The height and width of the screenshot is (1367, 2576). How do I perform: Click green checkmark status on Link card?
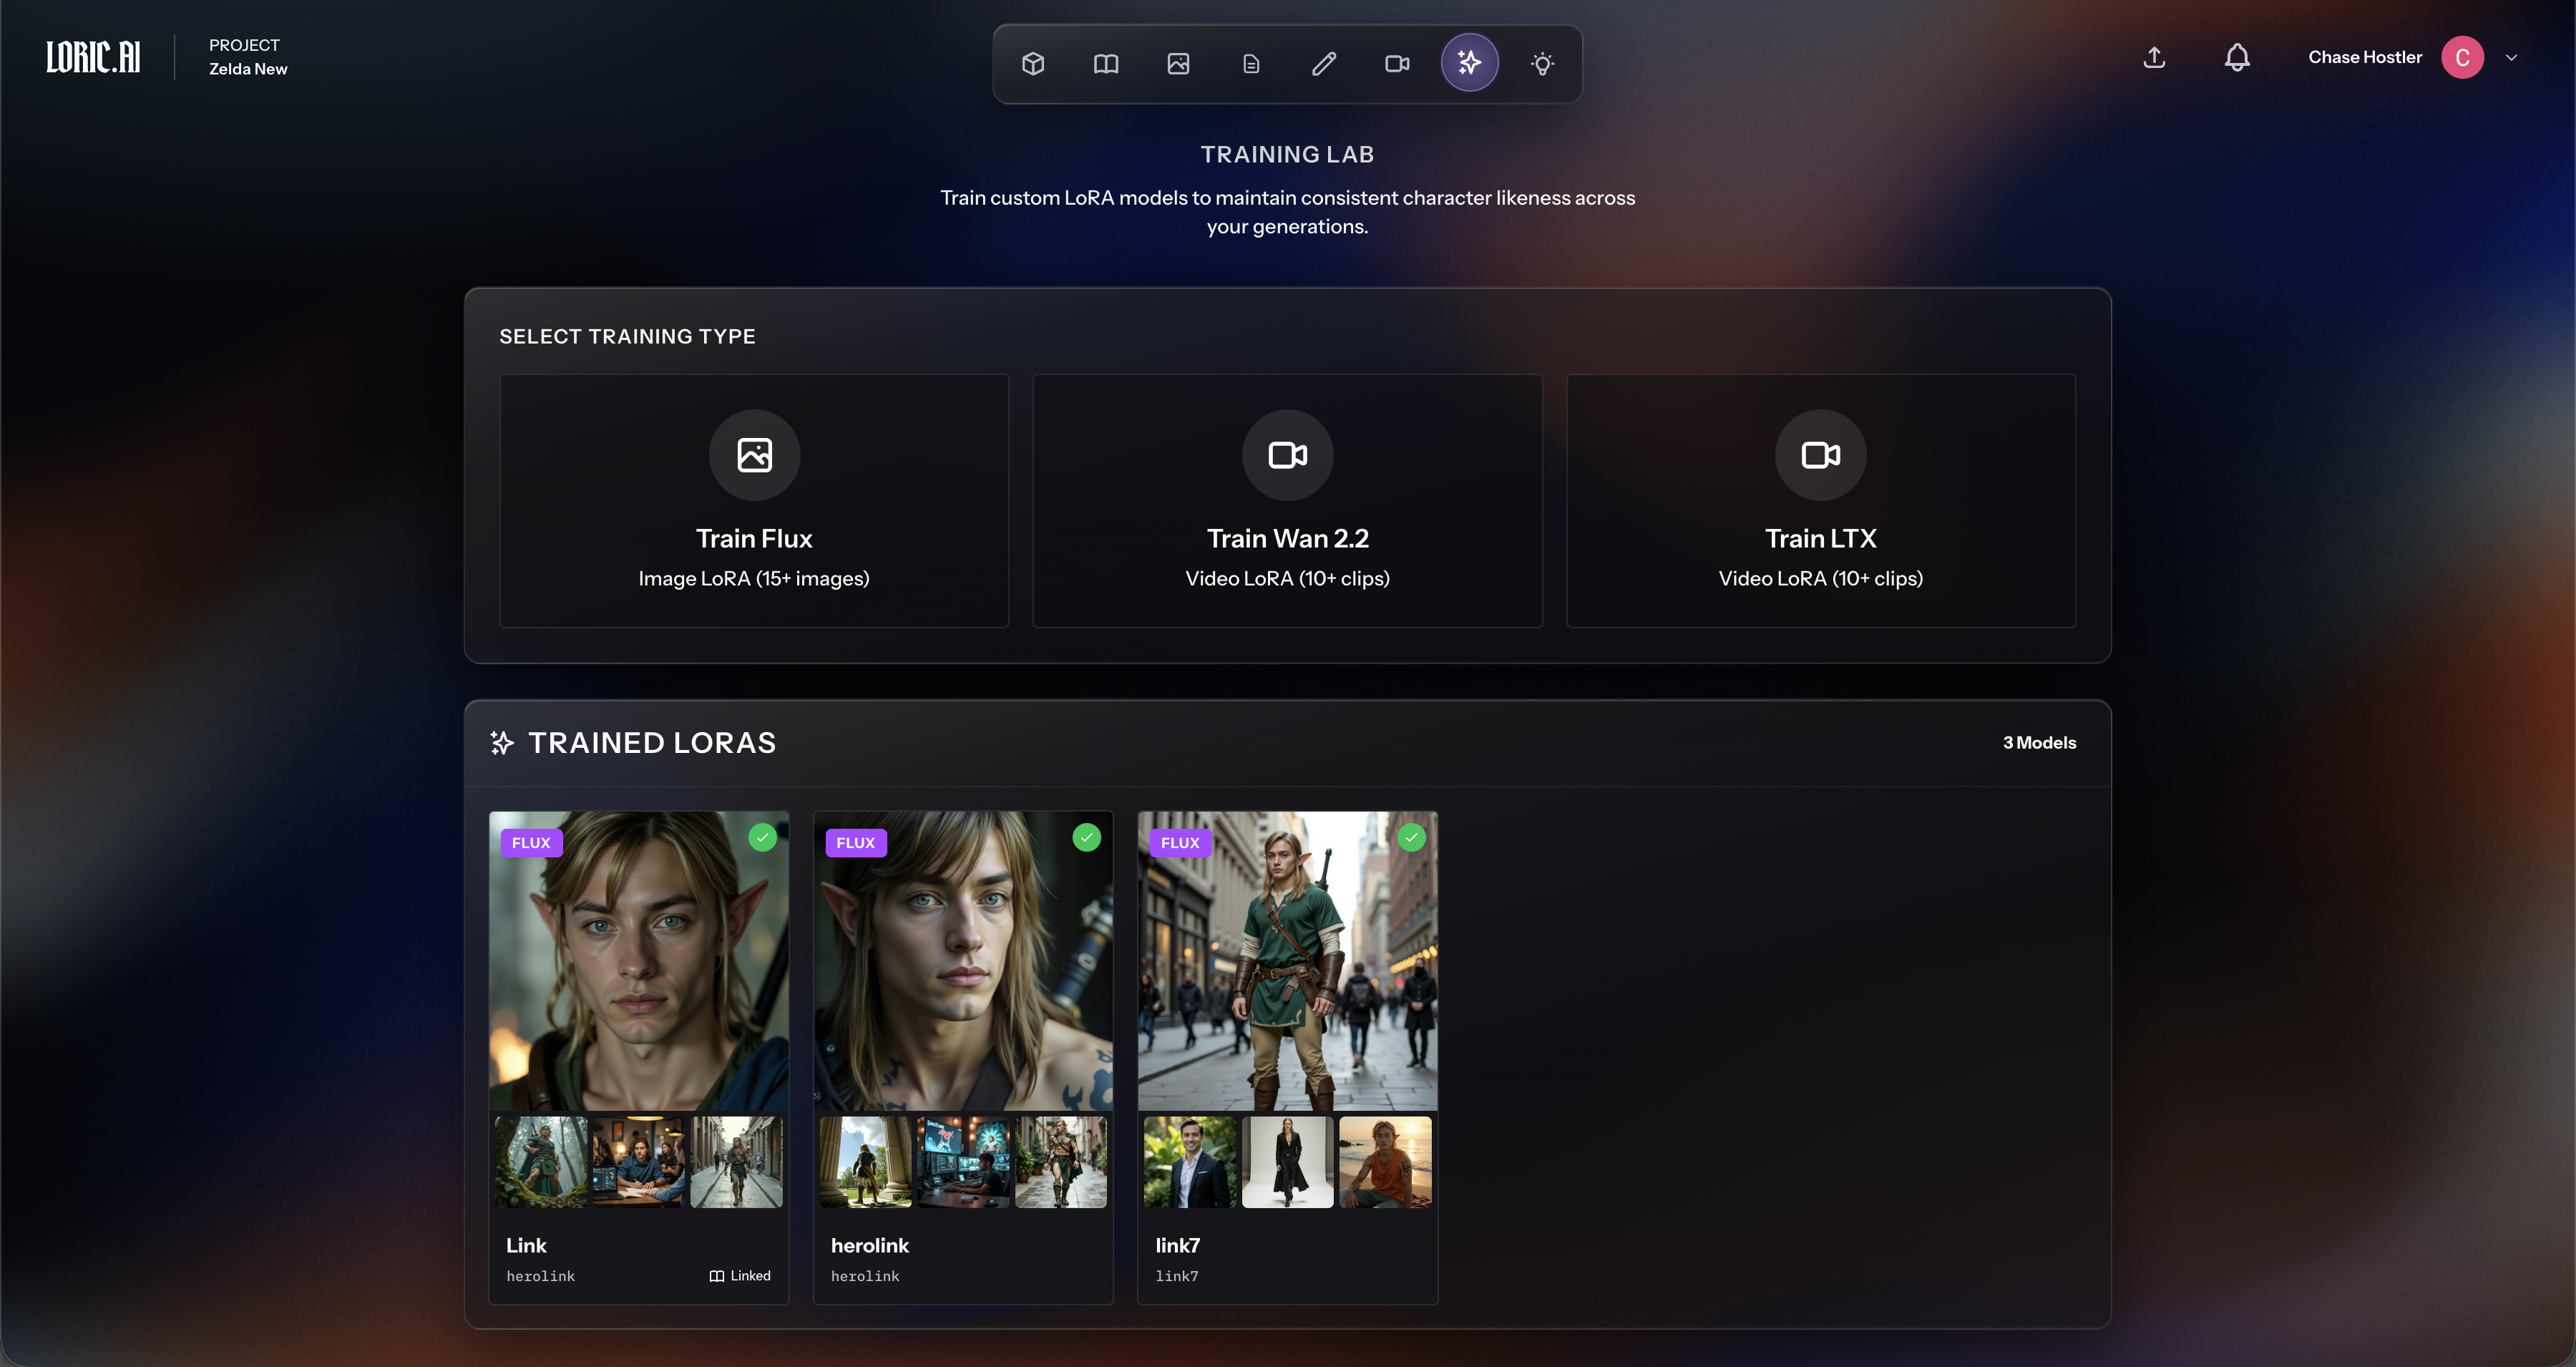pyautogui.click(x=762, y=837)
